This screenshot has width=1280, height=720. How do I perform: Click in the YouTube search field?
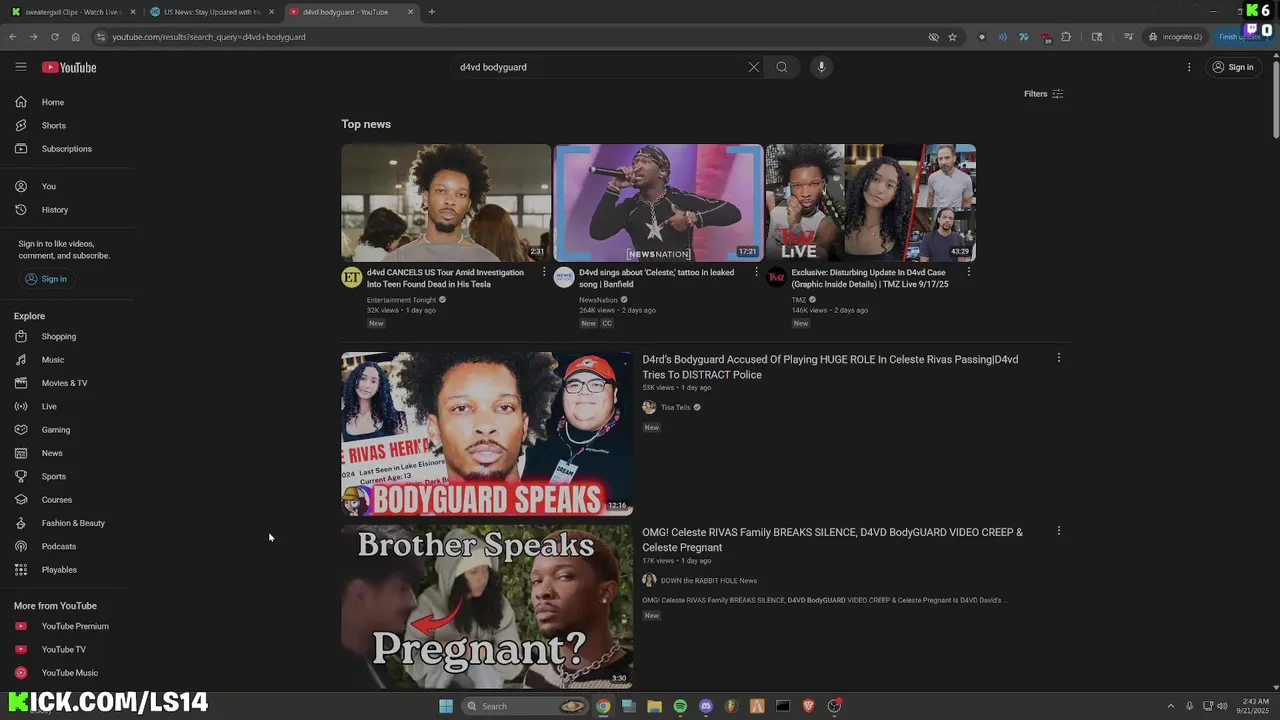click(x=600, y=67)
